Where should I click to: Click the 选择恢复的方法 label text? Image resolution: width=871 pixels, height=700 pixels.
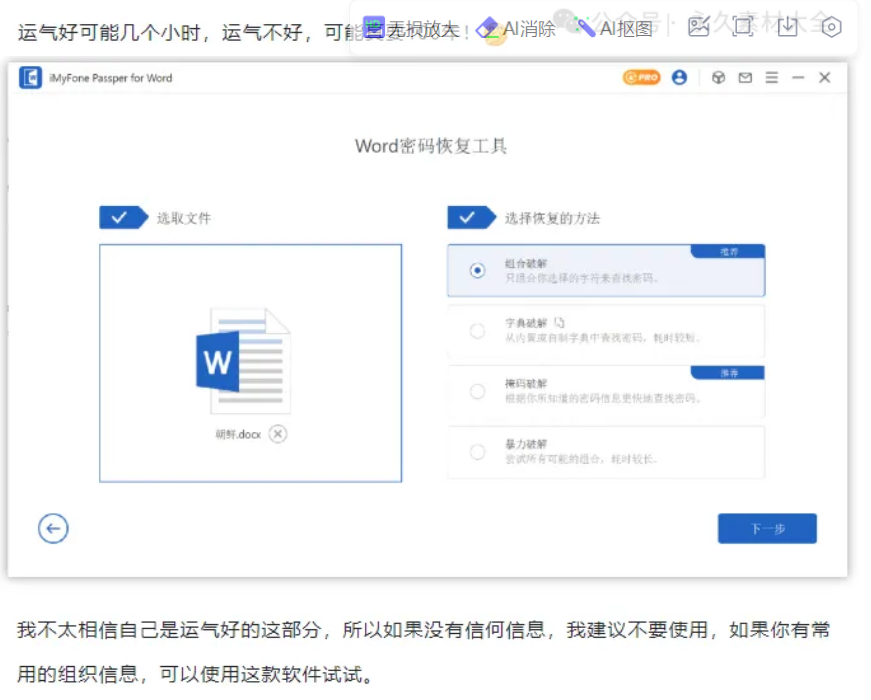point(552,218)
